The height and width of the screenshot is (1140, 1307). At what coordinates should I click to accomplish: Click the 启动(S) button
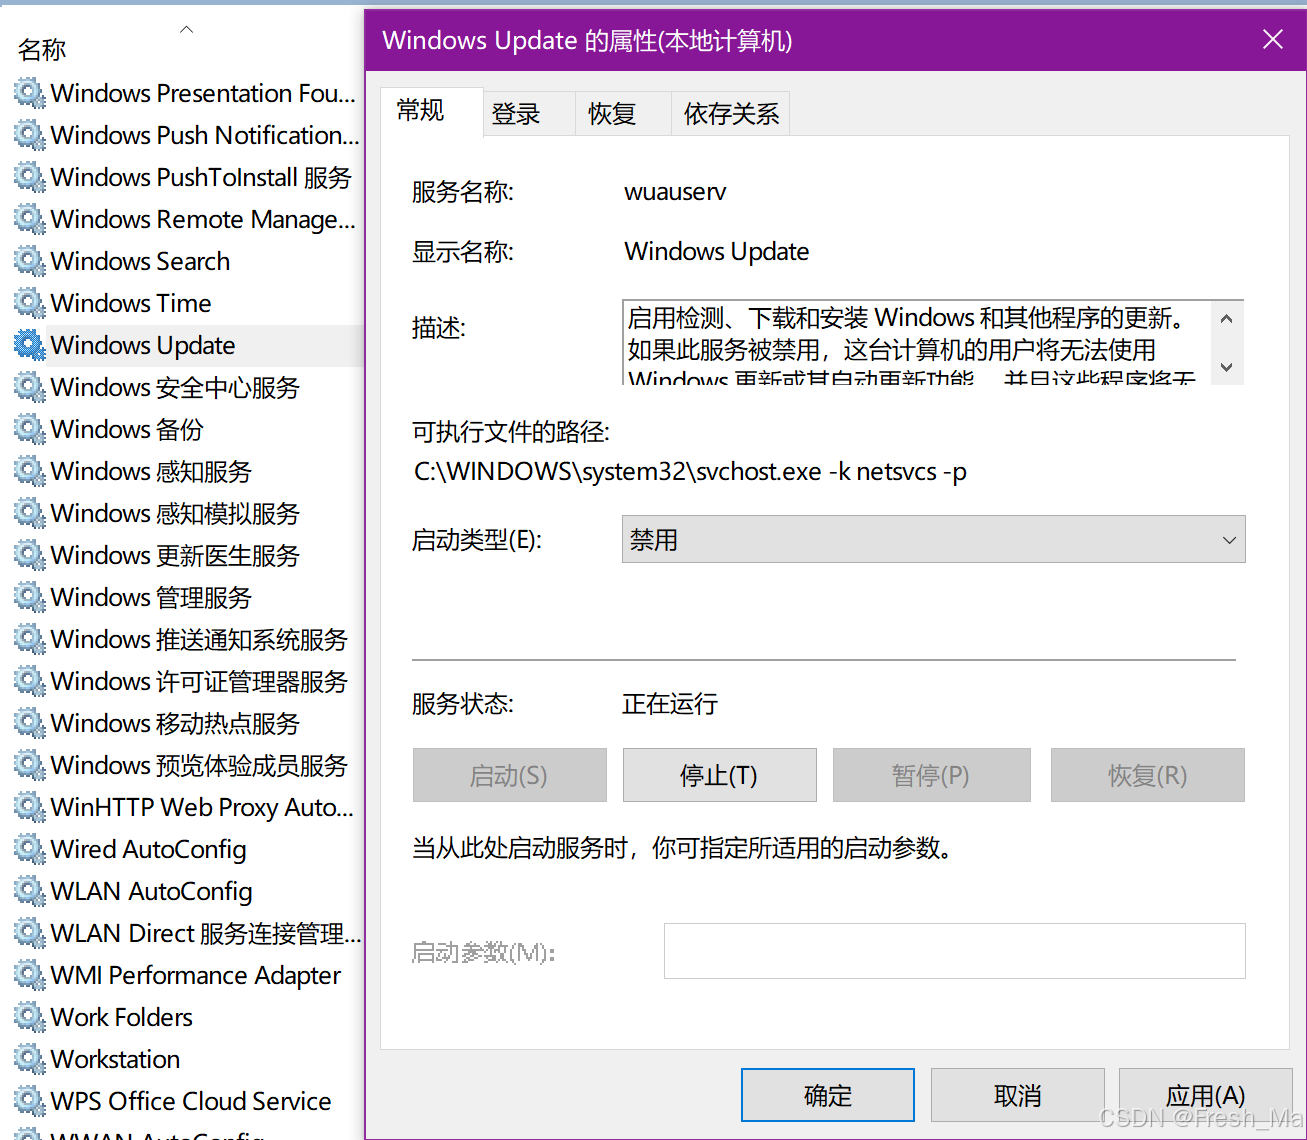[509, 776]
